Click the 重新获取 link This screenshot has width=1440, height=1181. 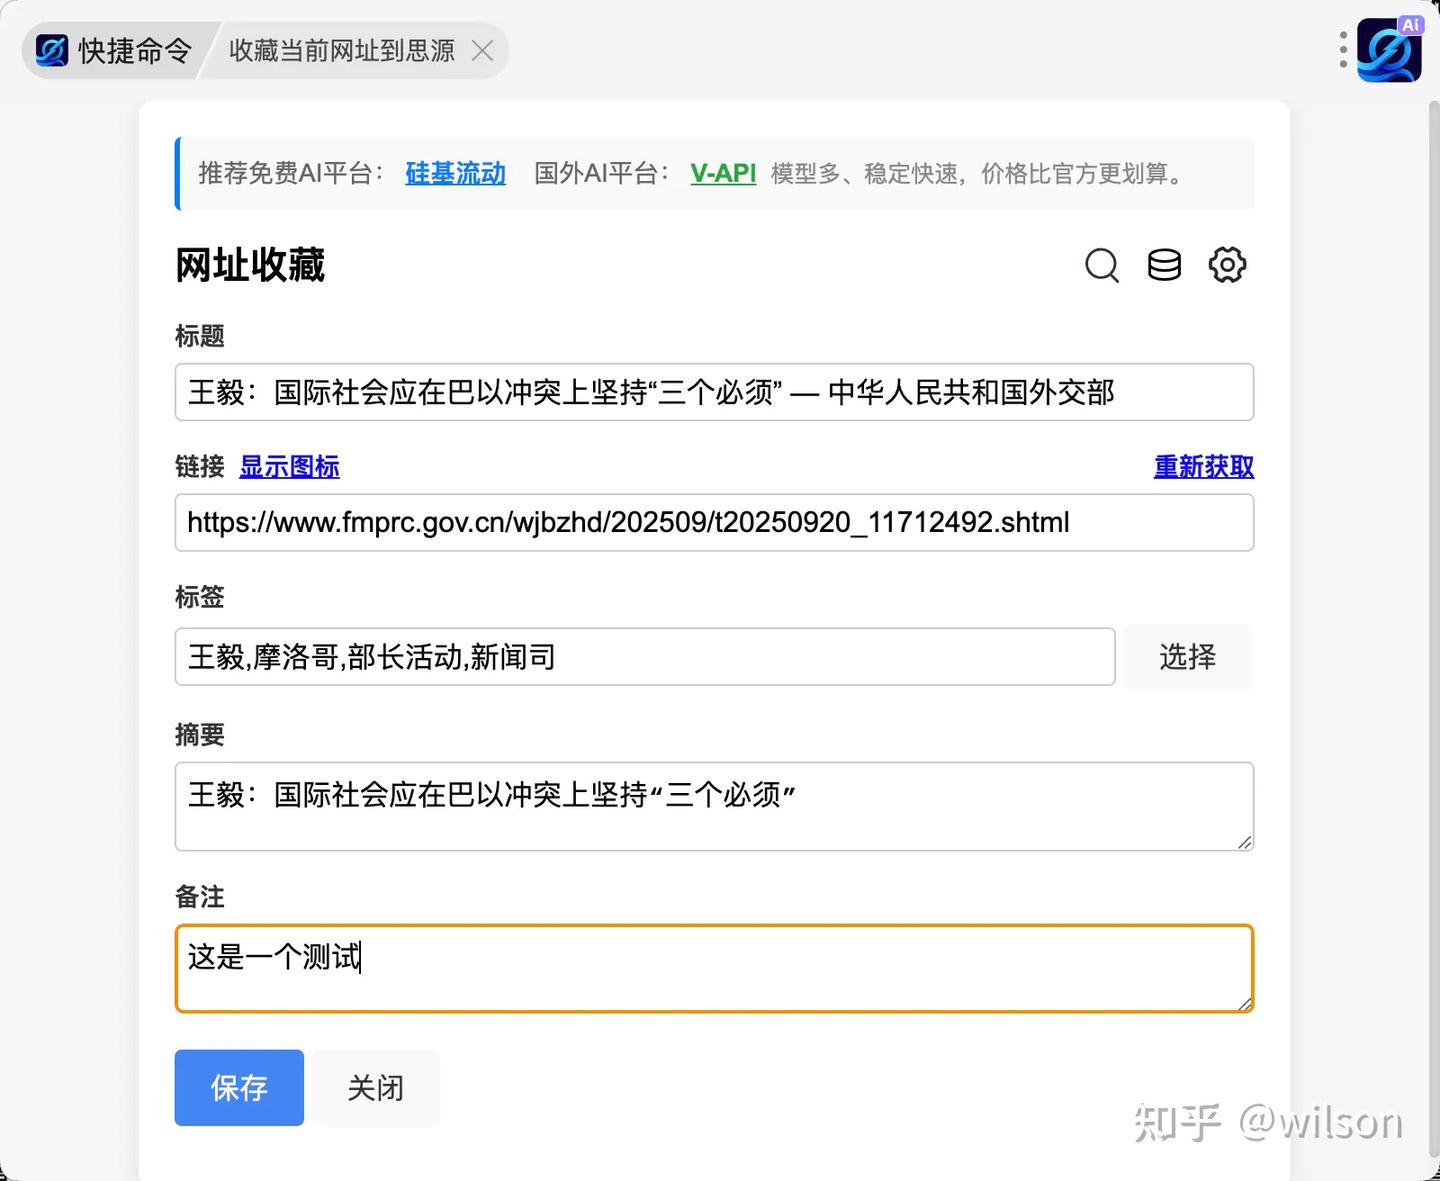1204,467
